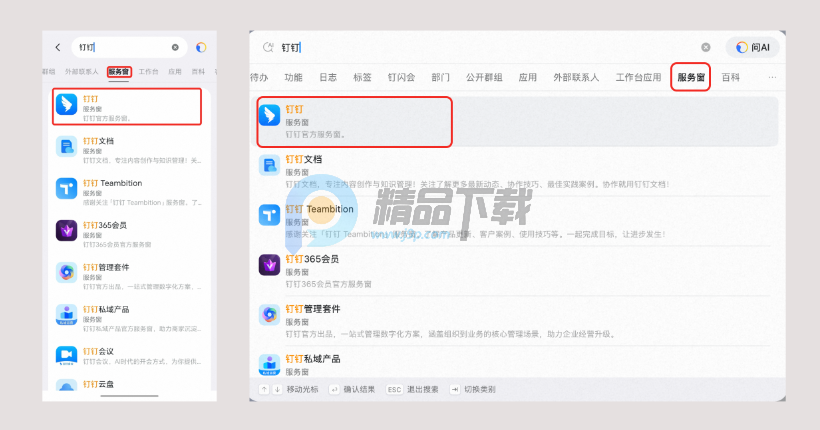820x430 pixels.
Task: Open the AI assistant icon in mobile panel
Action: point(201,48)
